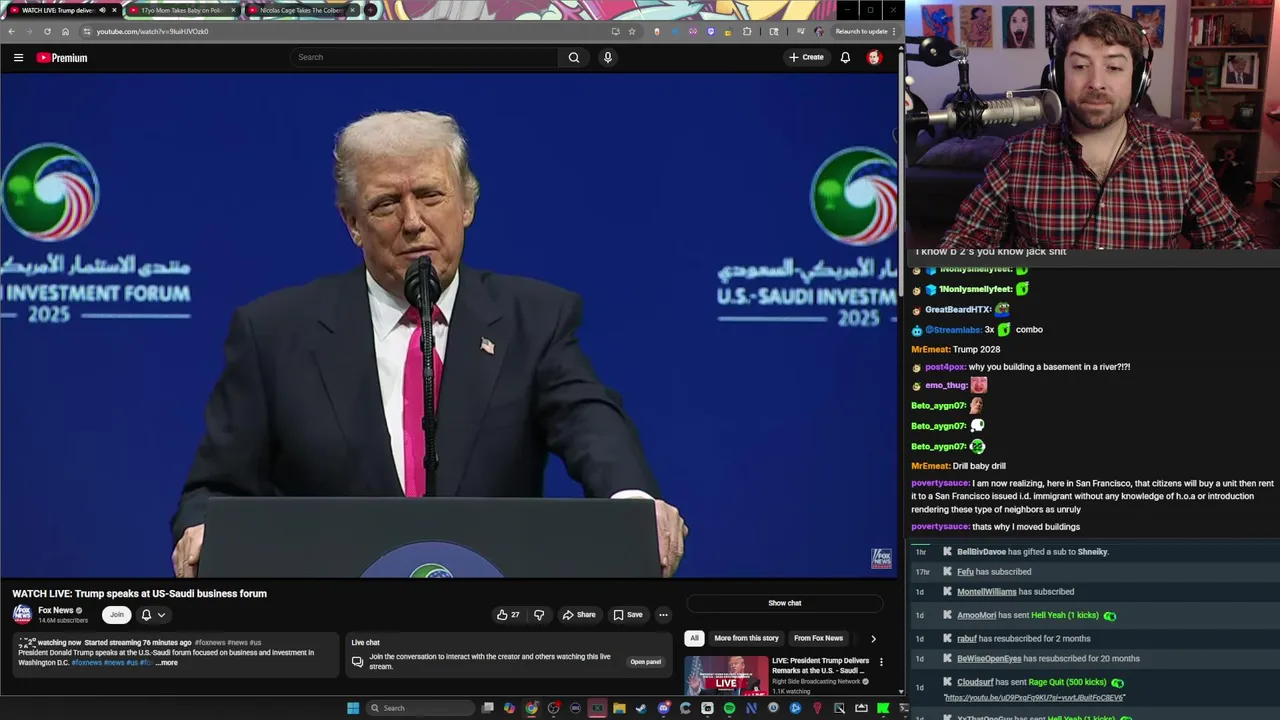Click the address bar URL
Image resolution: width=1280 pixels, height=720 pixels.
pyautogui.click(x=152, y=31)
